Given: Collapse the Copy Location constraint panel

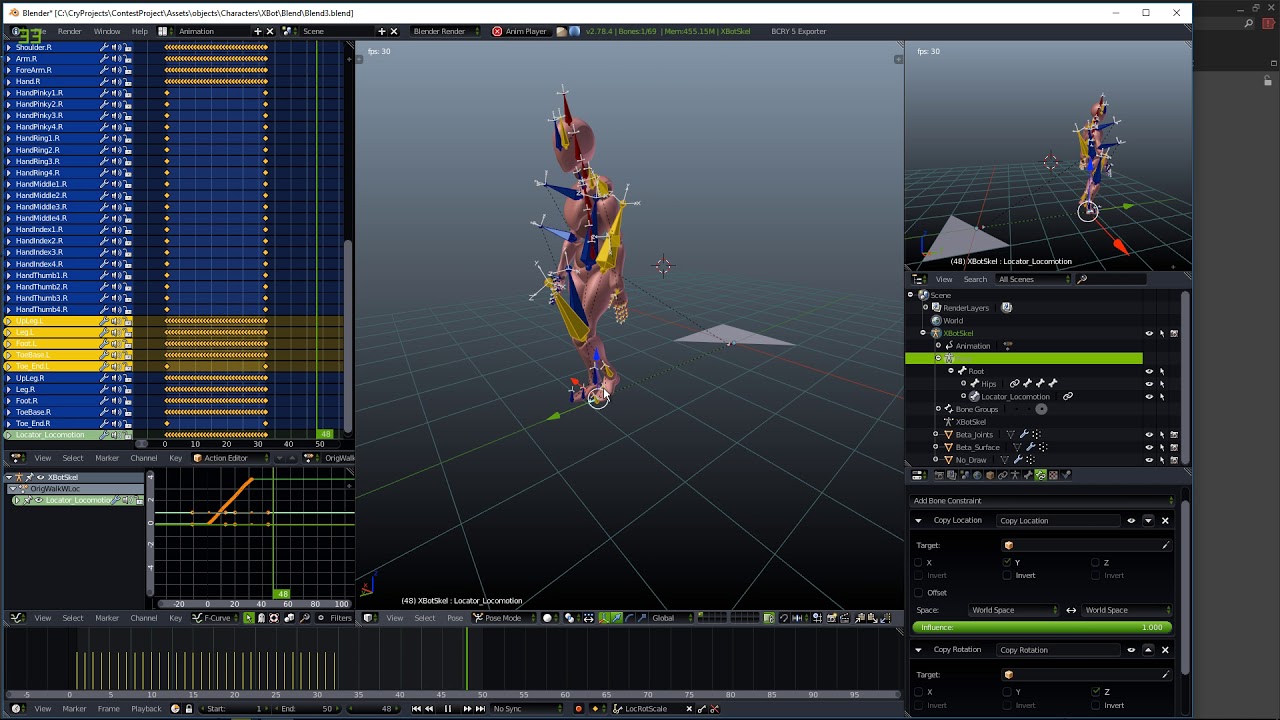Looking at the screenshot, I should [918, 521].
